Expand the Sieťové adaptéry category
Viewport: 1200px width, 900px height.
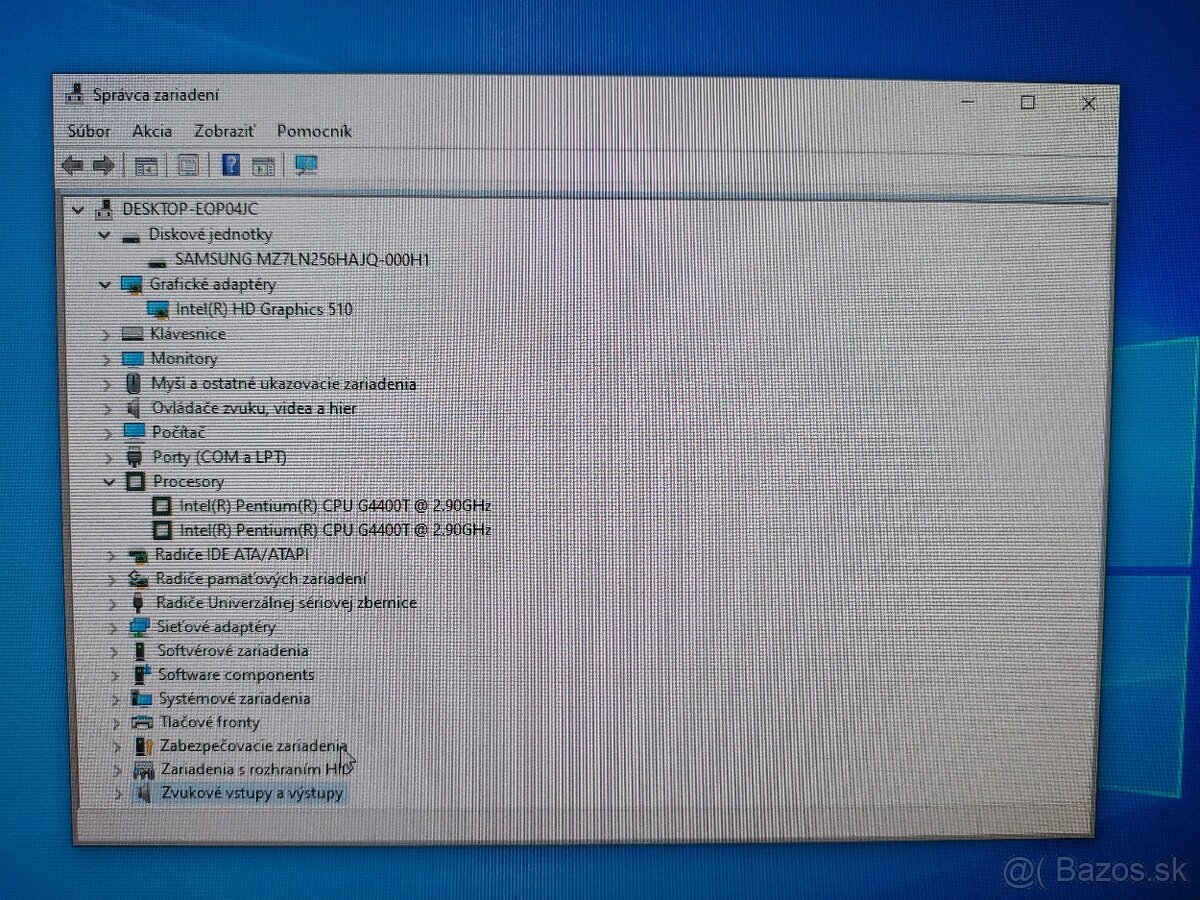(112, 627)
